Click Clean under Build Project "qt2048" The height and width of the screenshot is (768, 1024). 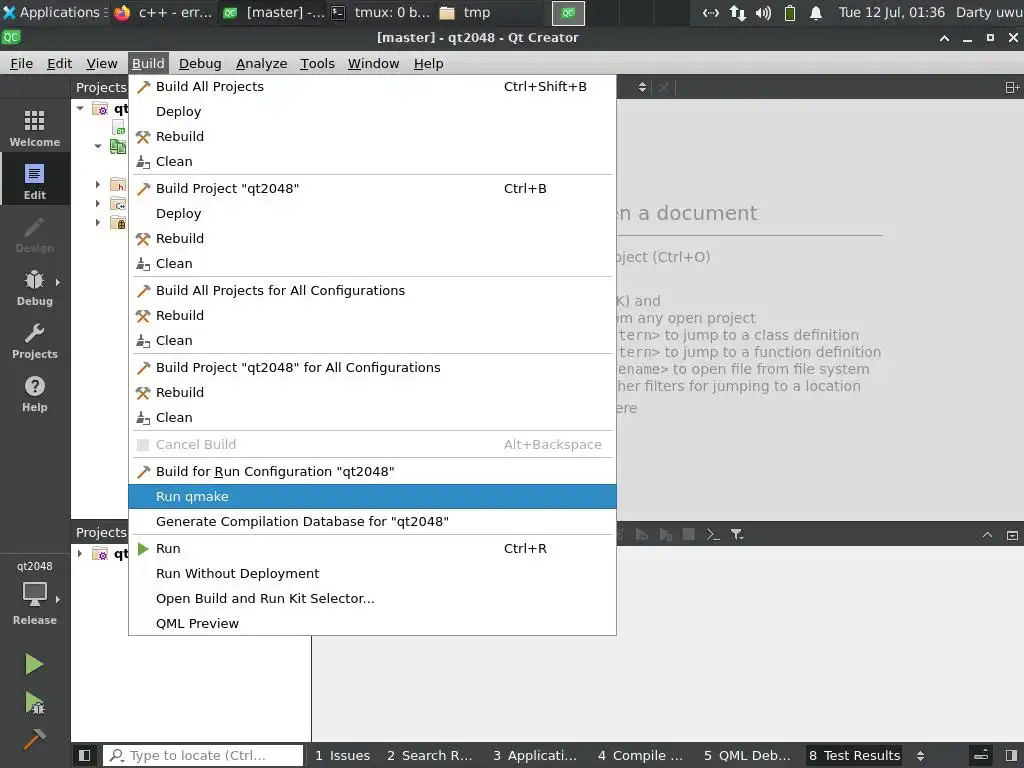pyautogui.click(x=372, y=264)
